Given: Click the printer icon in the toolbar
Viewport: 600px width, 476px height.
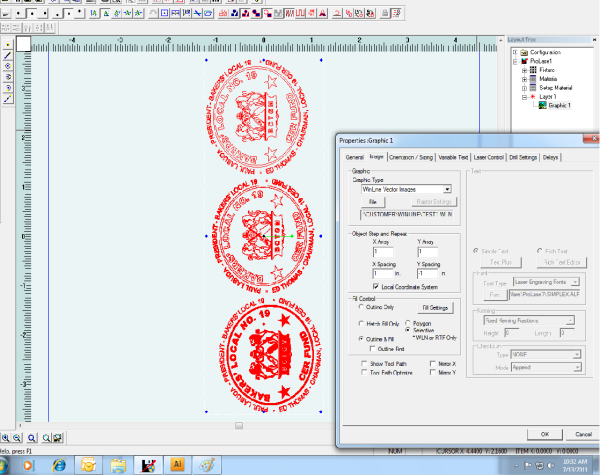Looking at the screenshot, I should coord(385,13).
